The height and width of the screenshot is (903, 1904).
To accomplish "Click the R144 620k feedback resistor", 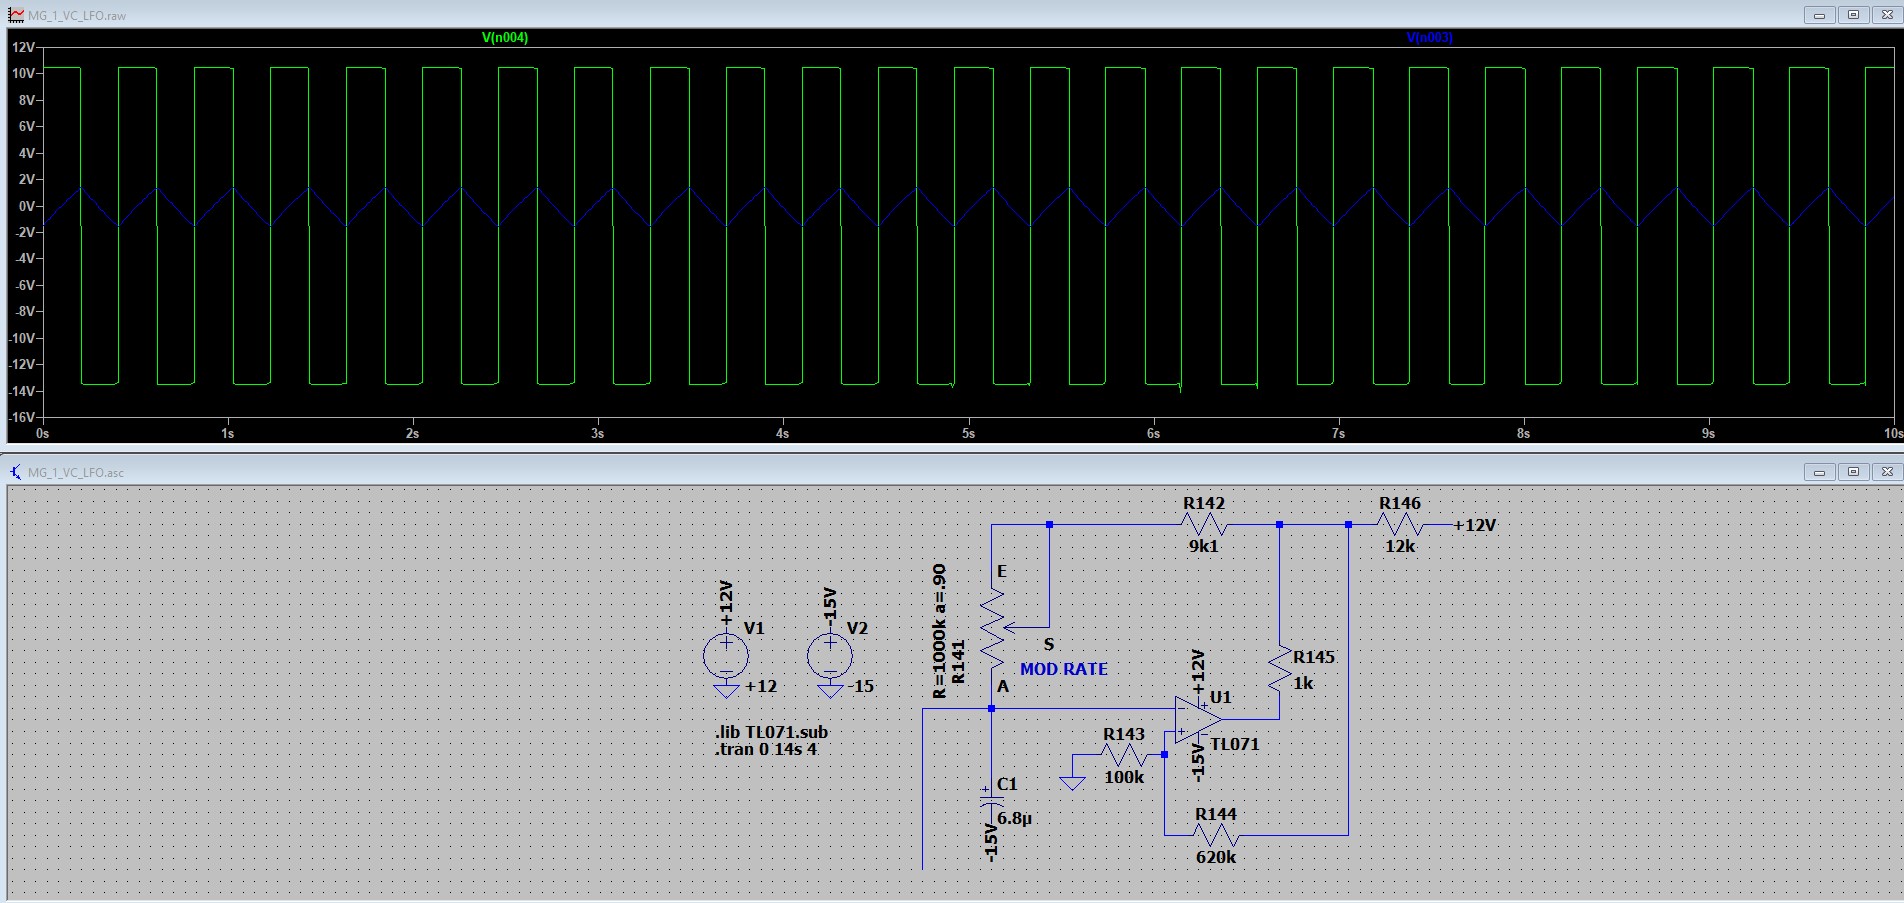I will click(x=1216, y=835).
